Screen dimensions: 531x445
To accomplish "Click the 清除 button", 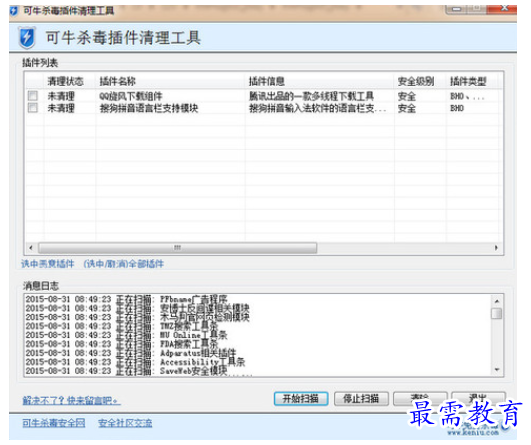I will click(x=420, y=399).
